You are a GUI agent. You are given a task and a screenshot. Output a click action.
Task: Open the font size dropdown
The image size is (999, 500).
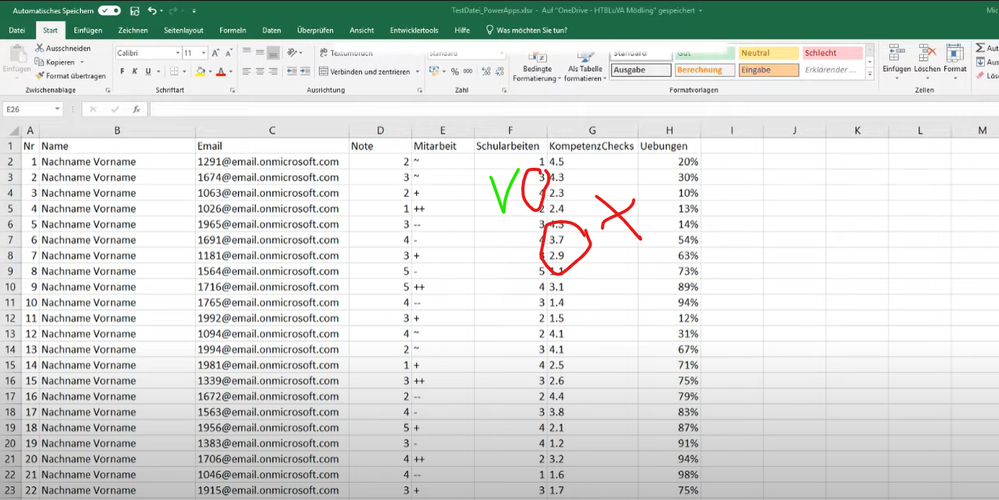pyautogui.click(x=203, y=53)
